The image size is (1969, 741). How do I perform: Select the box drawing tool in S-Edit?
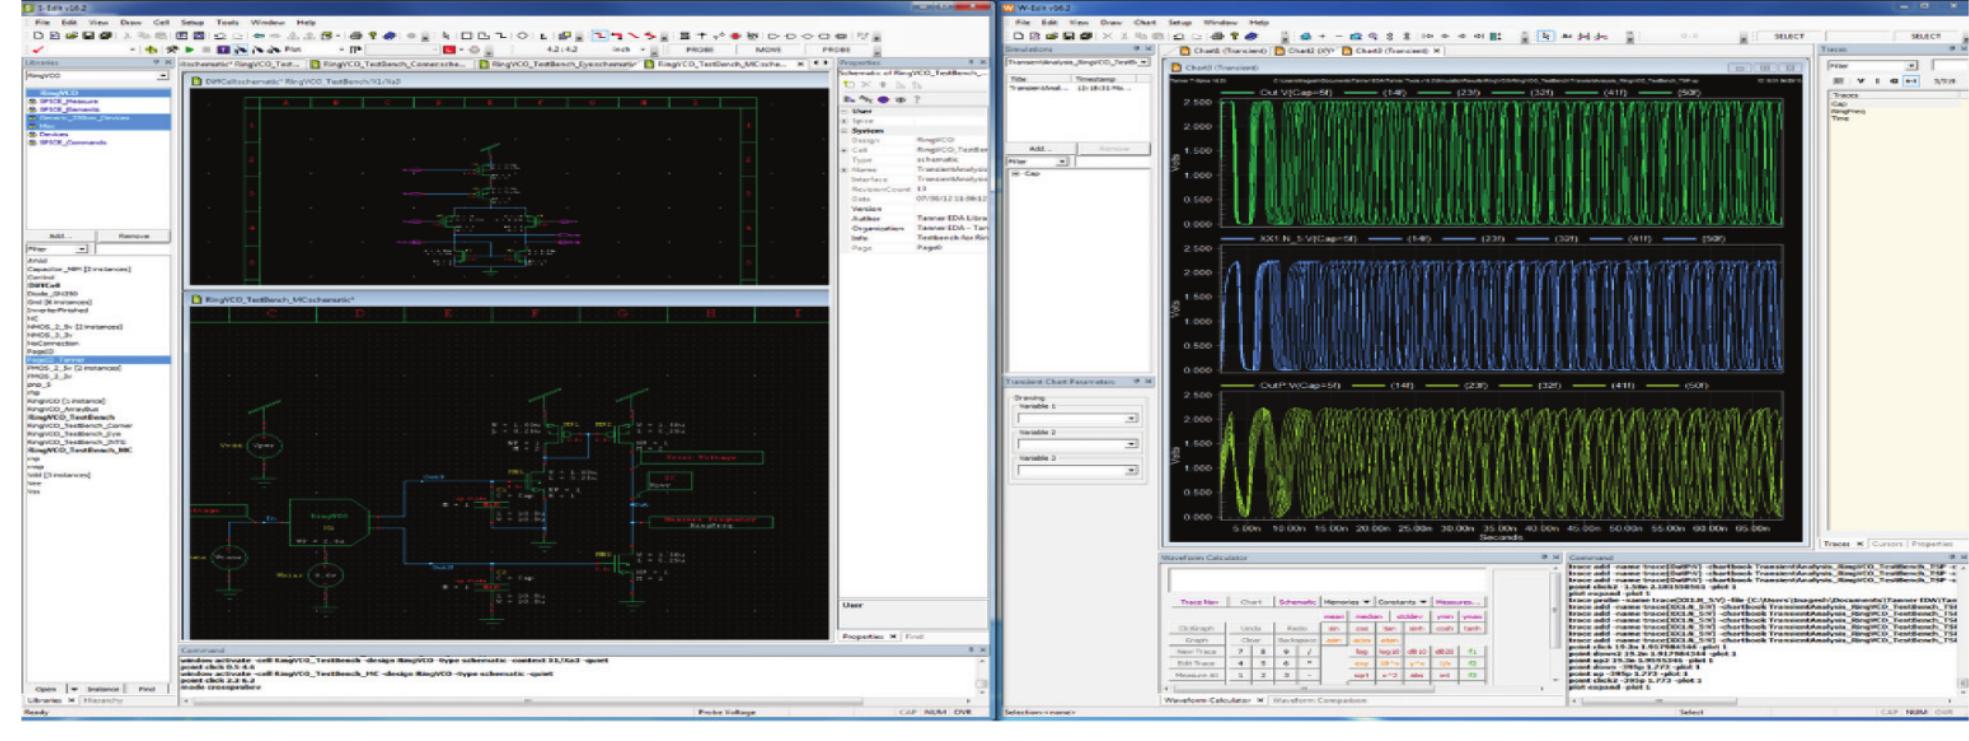(466, 35)
